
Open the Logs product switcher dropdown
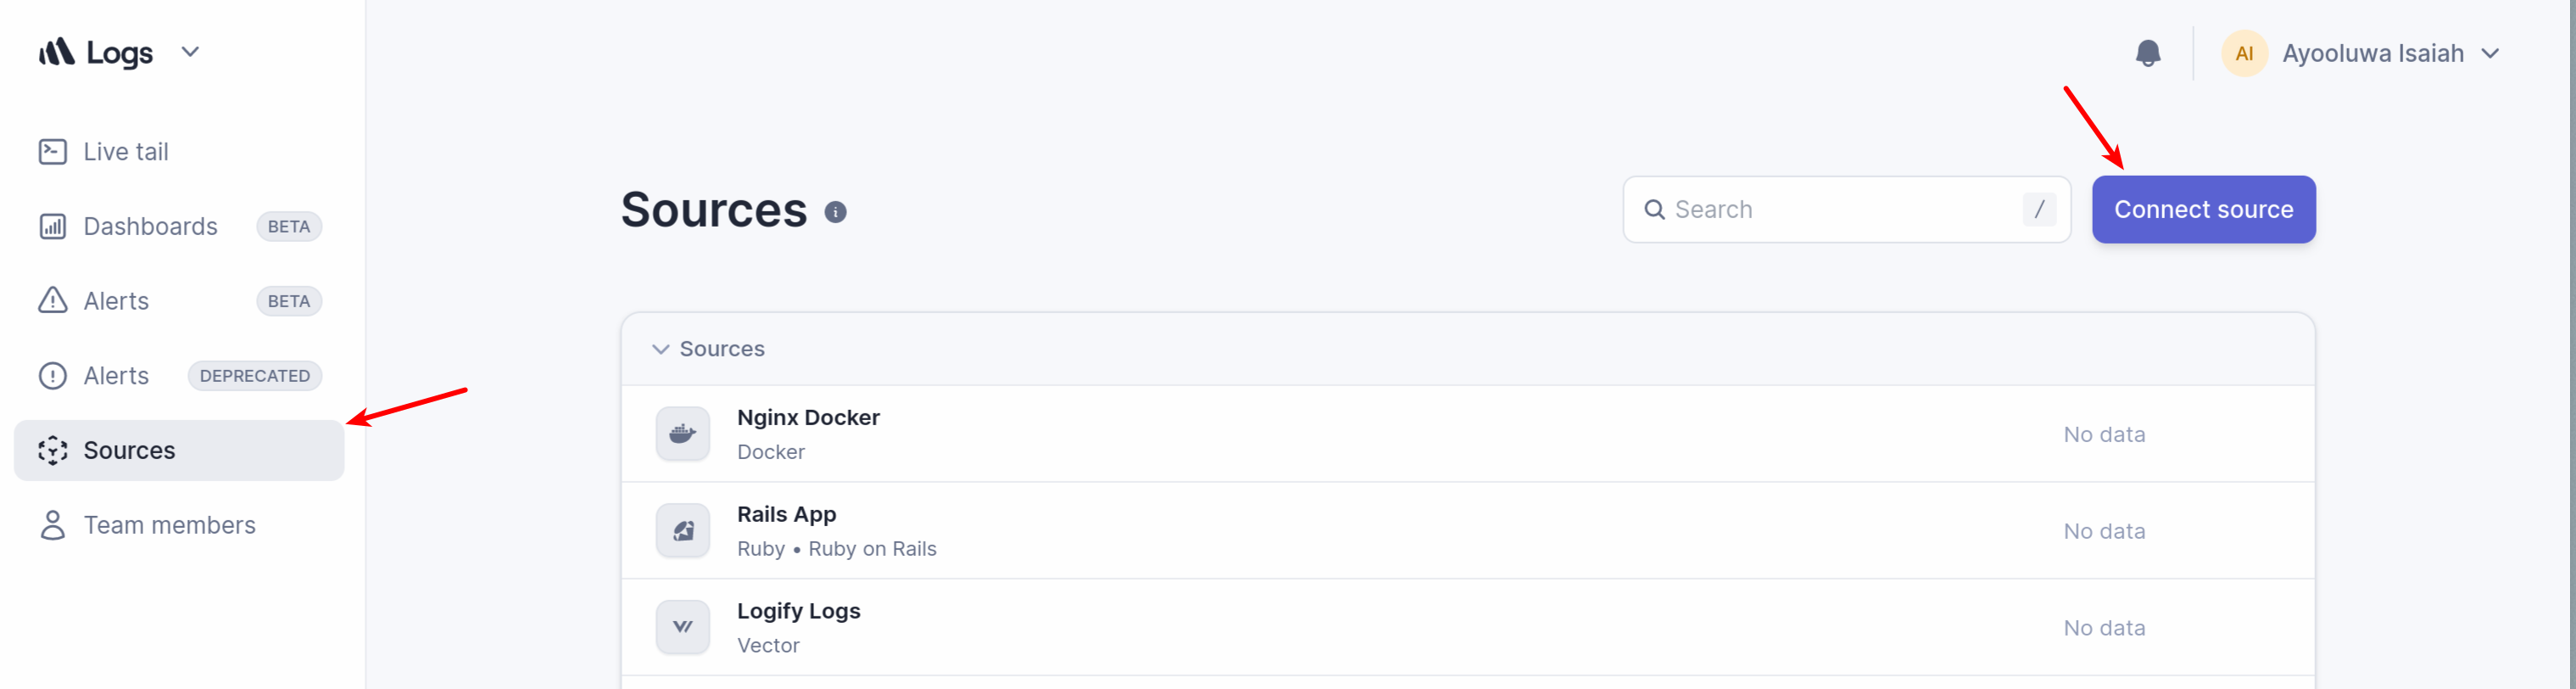point(190,52)
